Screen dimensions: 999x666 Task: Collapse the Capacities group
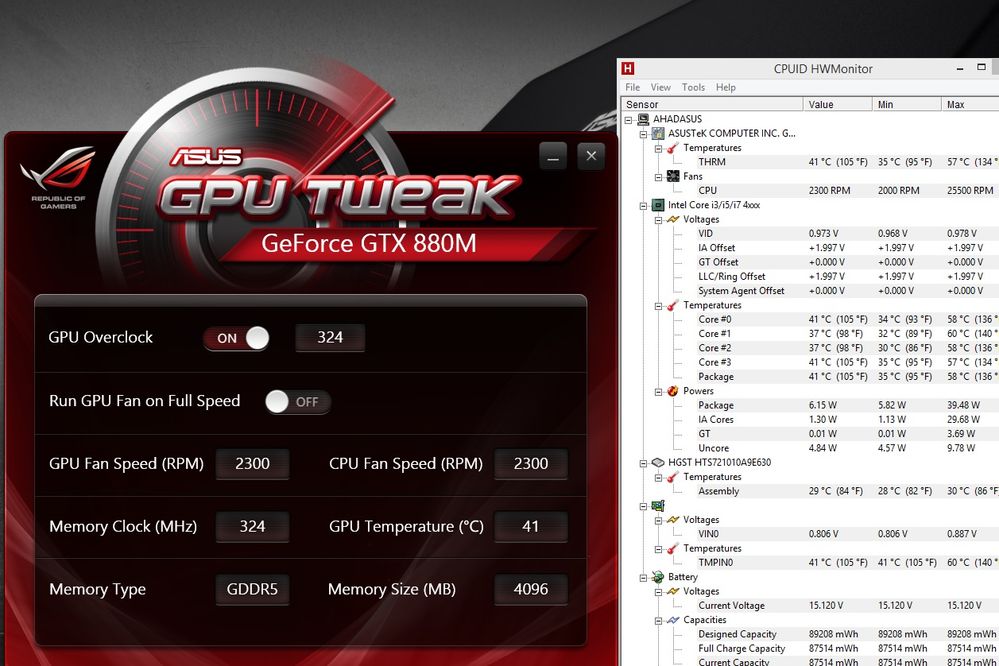tap(658, 620)
